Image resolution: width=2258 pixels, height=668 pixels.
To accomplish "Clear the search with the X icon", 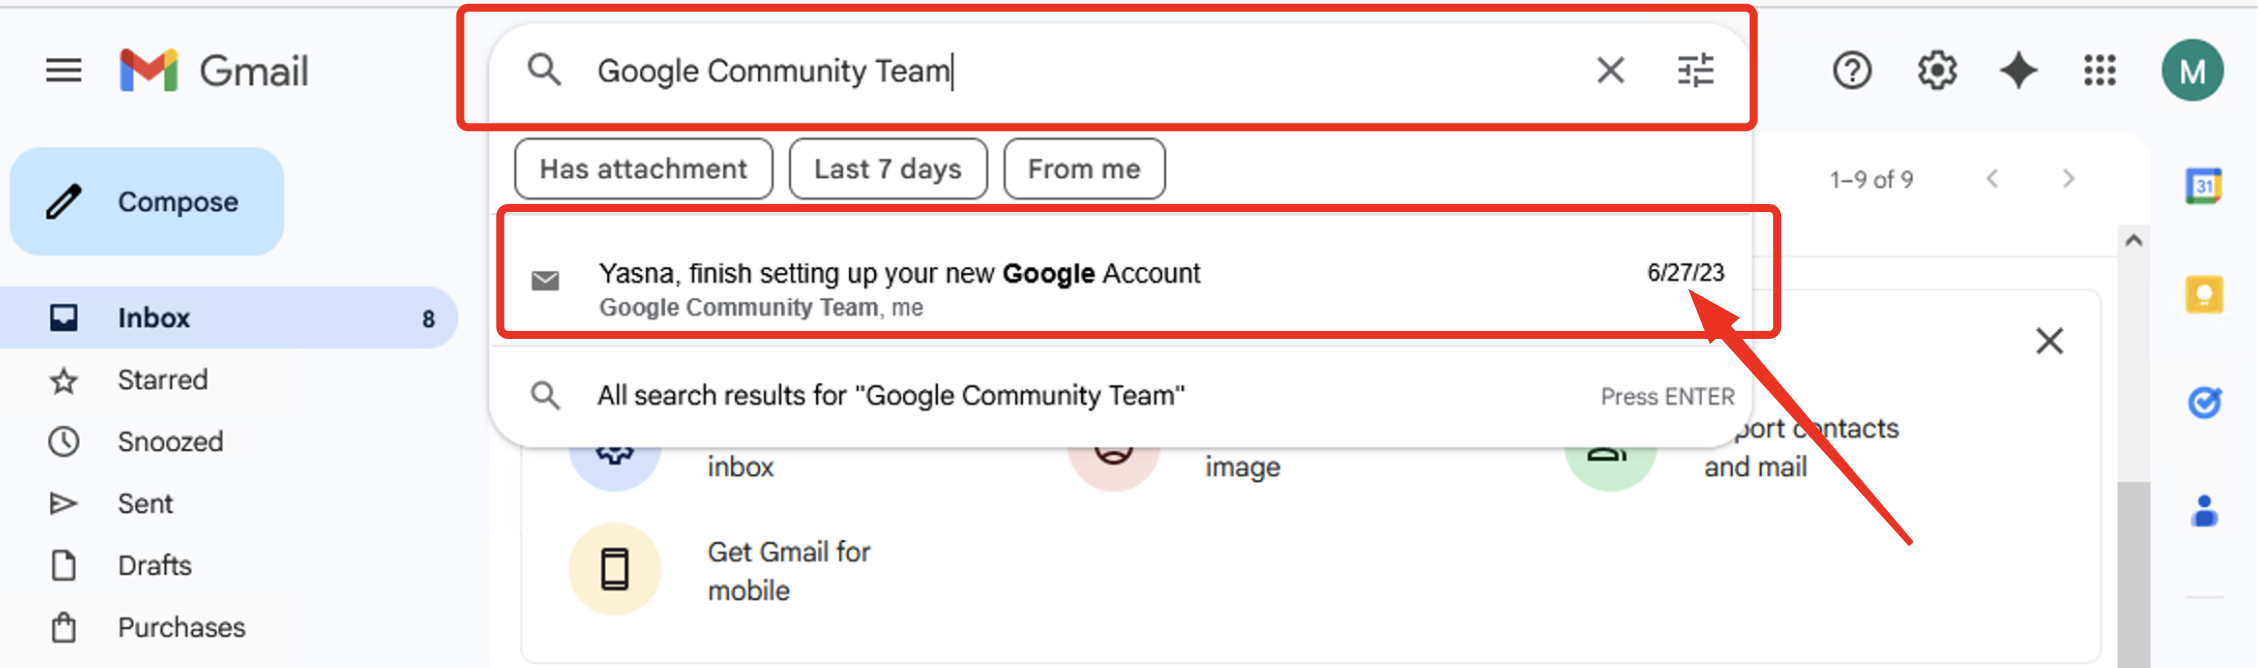I will (x=1610, y=71).
